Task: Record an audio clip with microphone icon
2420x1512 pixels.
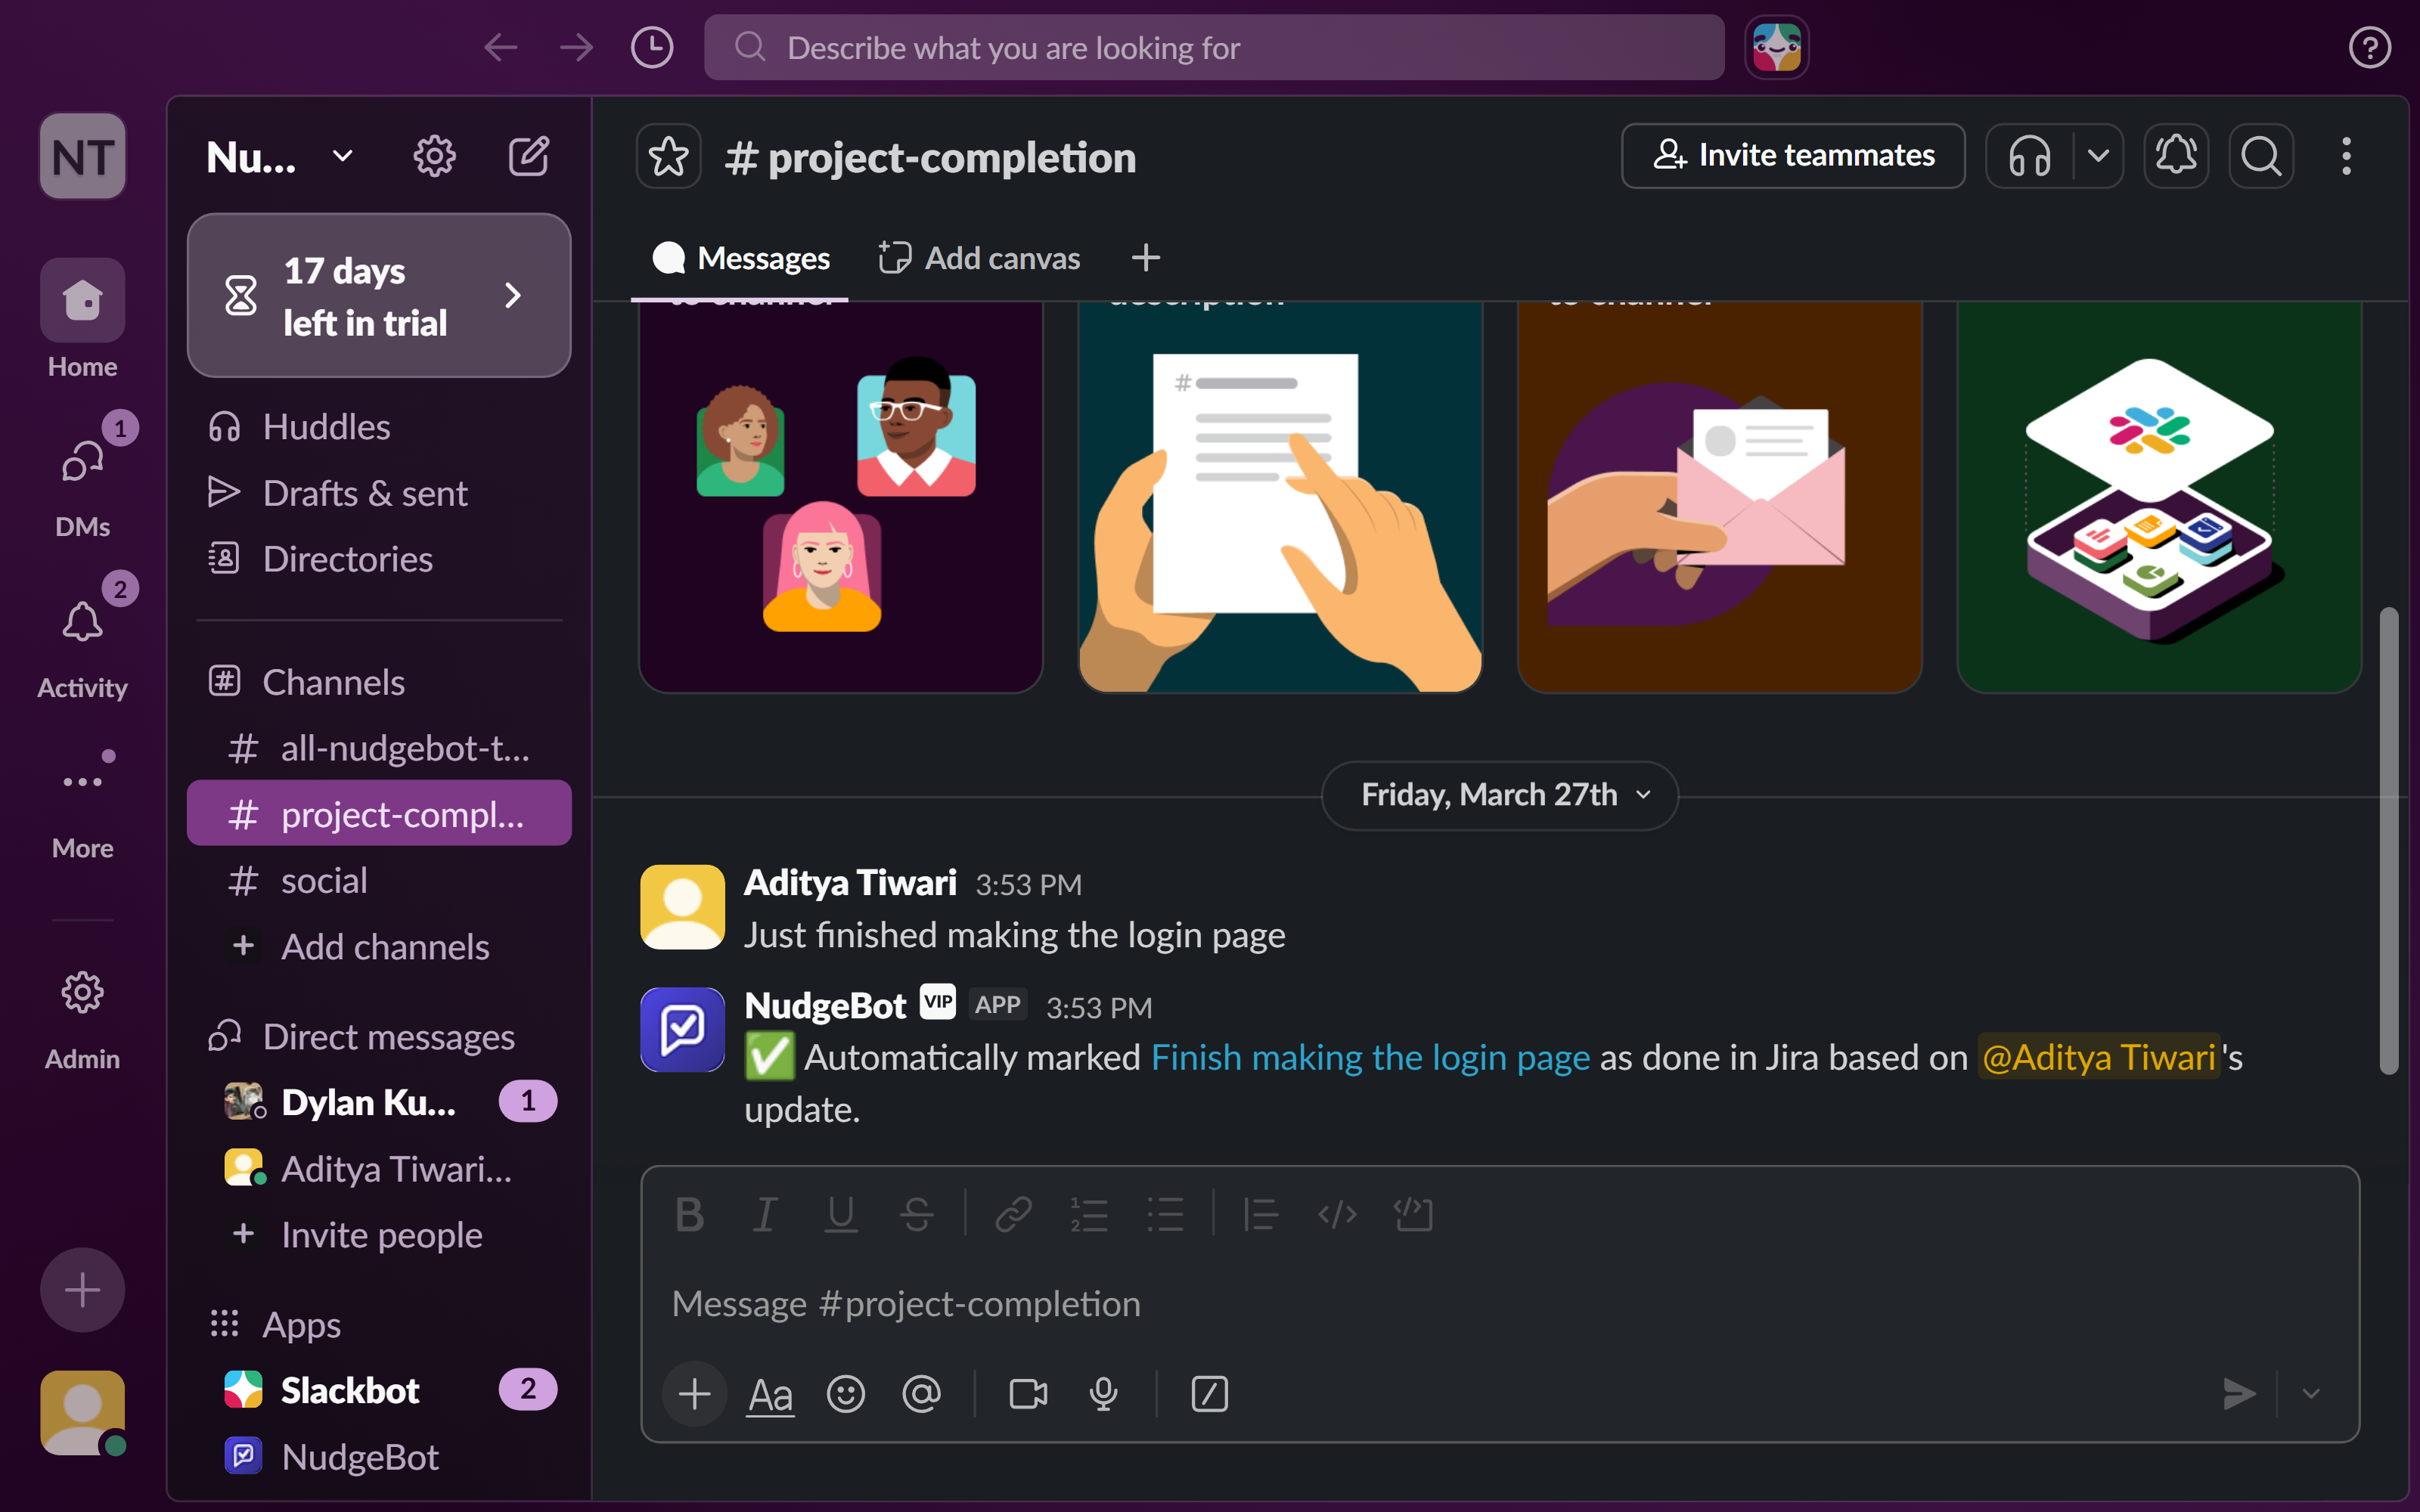Action: click(1103, 1393)
